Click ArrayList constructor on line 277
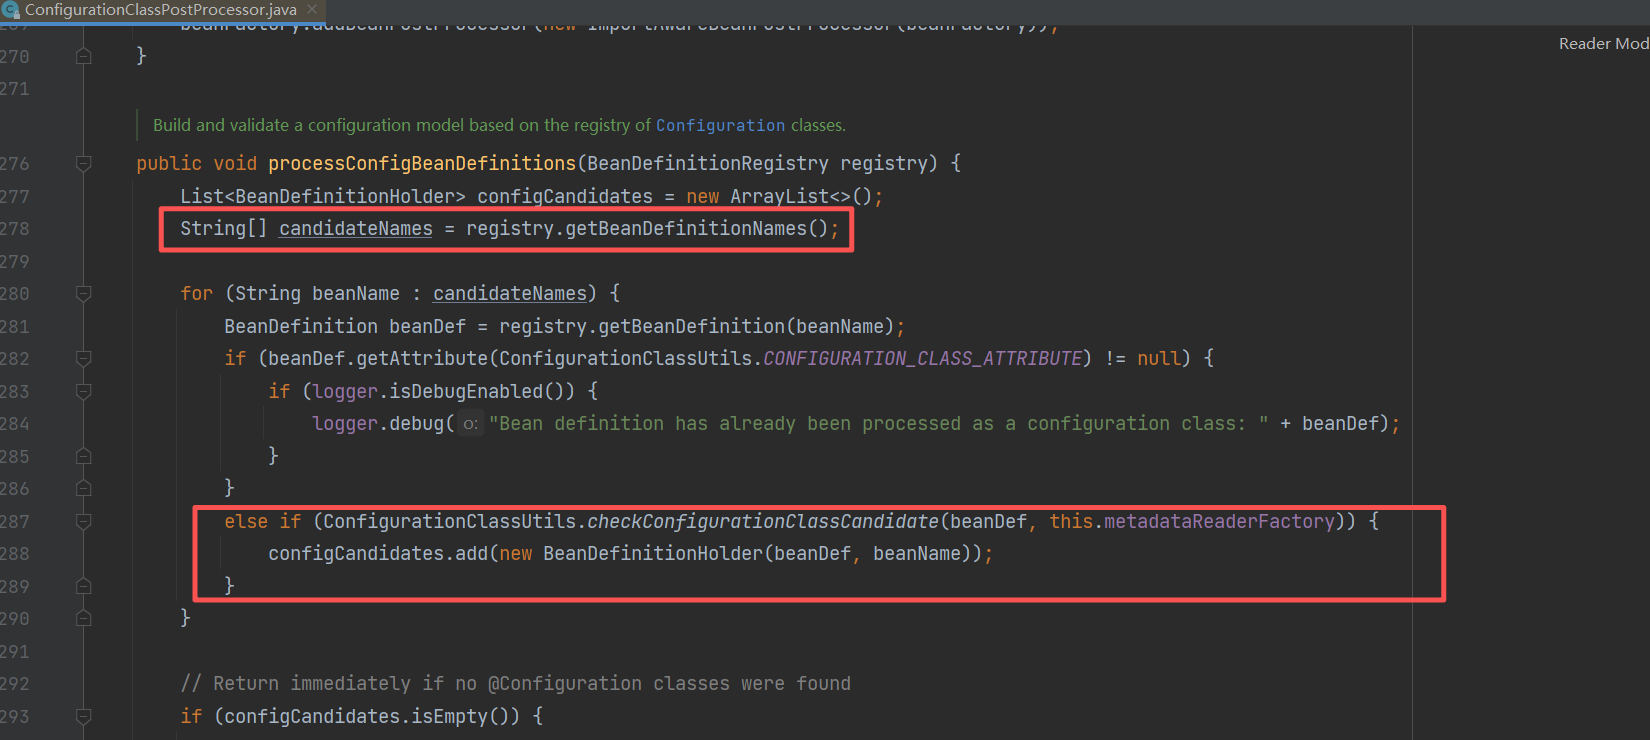This screenshot has height=740, width=1650. coord(779,196)
